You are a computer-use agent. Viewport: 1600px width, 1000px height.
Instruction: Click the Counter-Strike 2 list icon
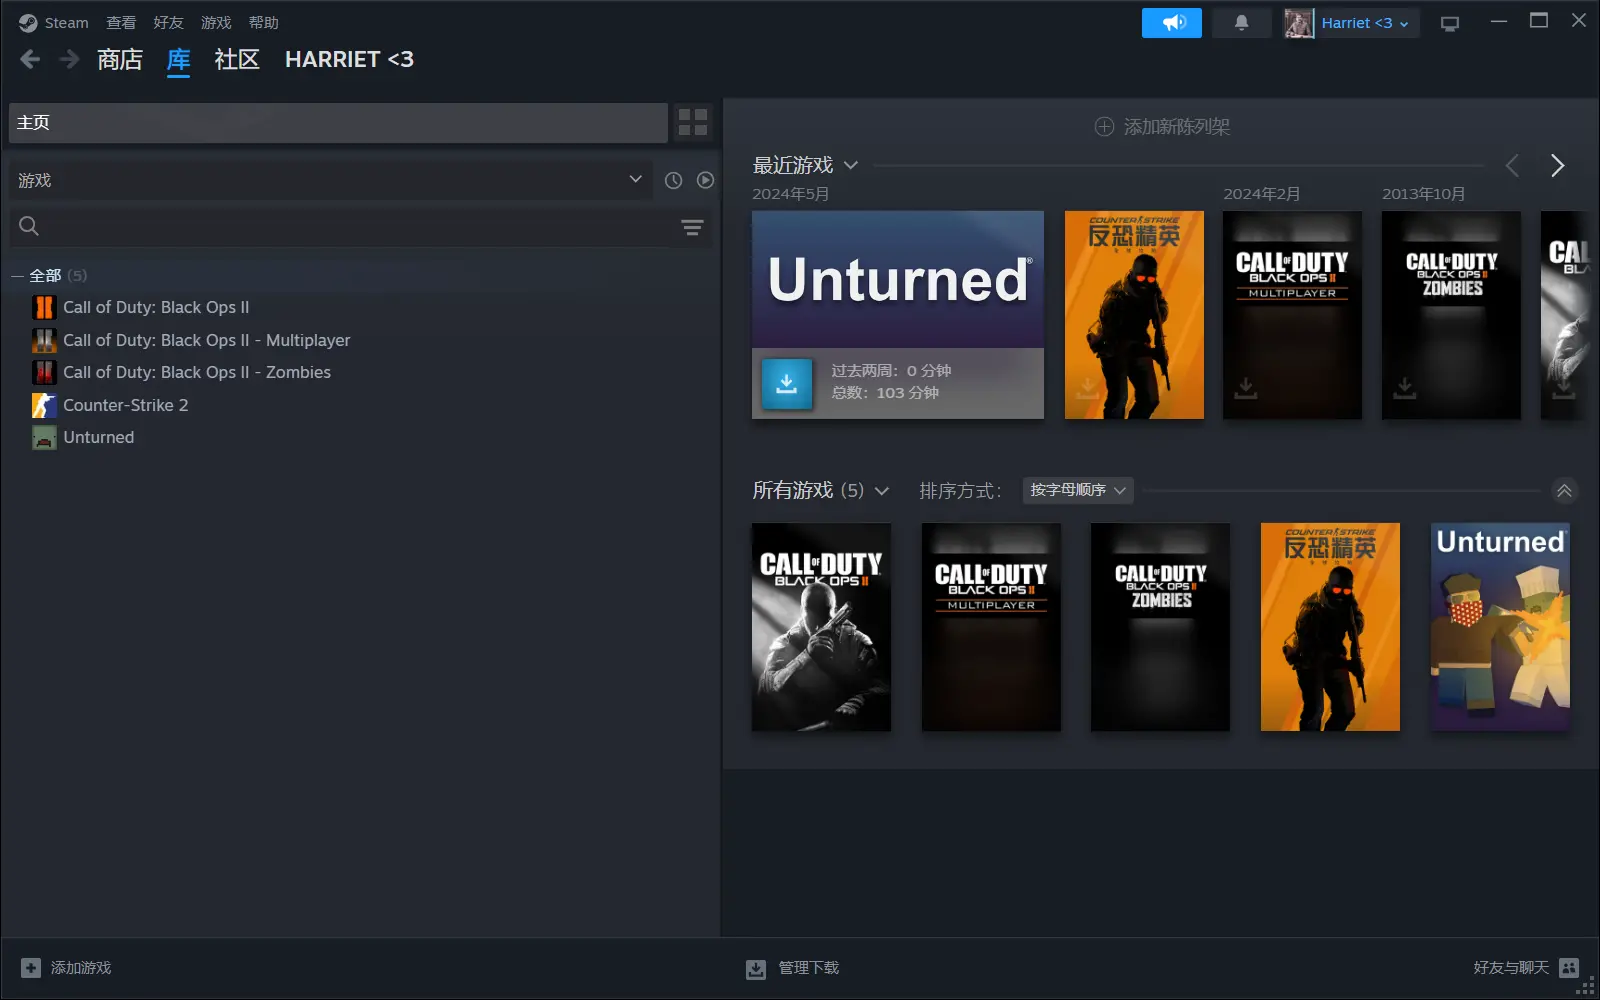tap(44, 405)
